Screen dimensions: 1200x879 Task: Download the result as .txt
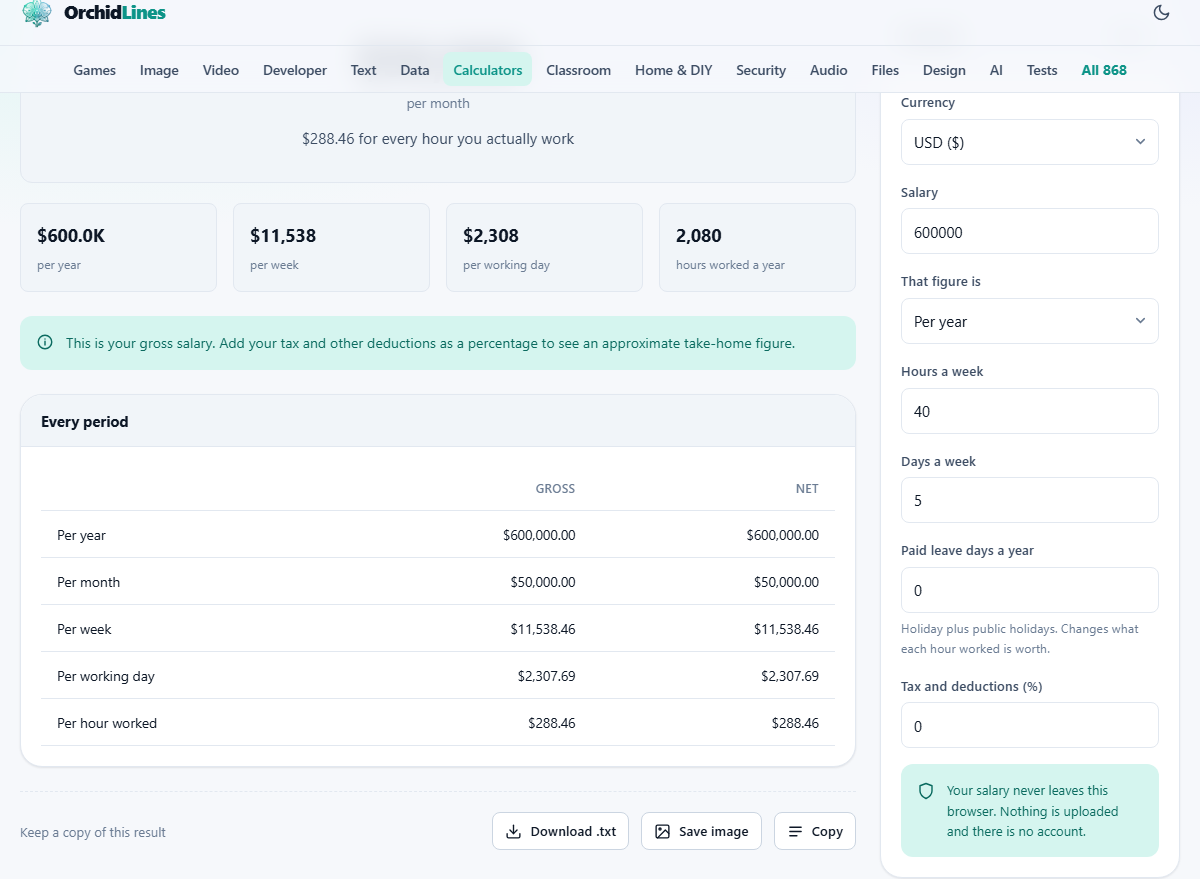coord(560,831)
